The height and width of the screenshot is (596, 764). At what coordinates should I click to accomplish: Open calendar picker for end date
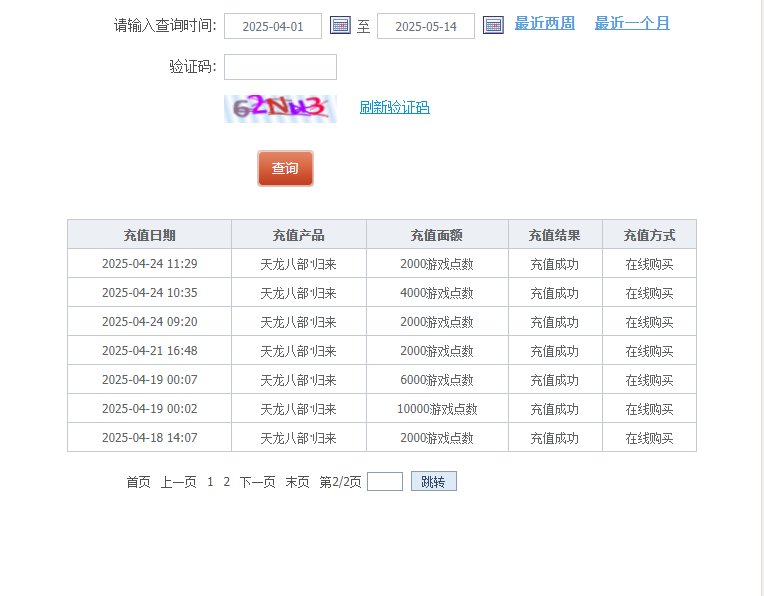pyautogui.click(x=493, y=25)
